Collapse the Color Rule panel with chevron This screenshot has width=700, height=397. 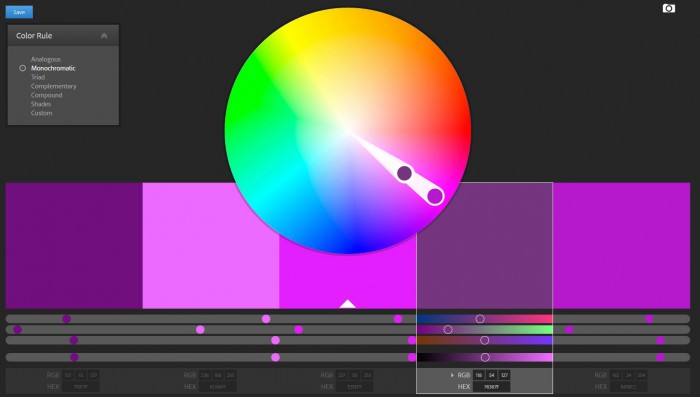pyautogui.click(x=104, y=36)
